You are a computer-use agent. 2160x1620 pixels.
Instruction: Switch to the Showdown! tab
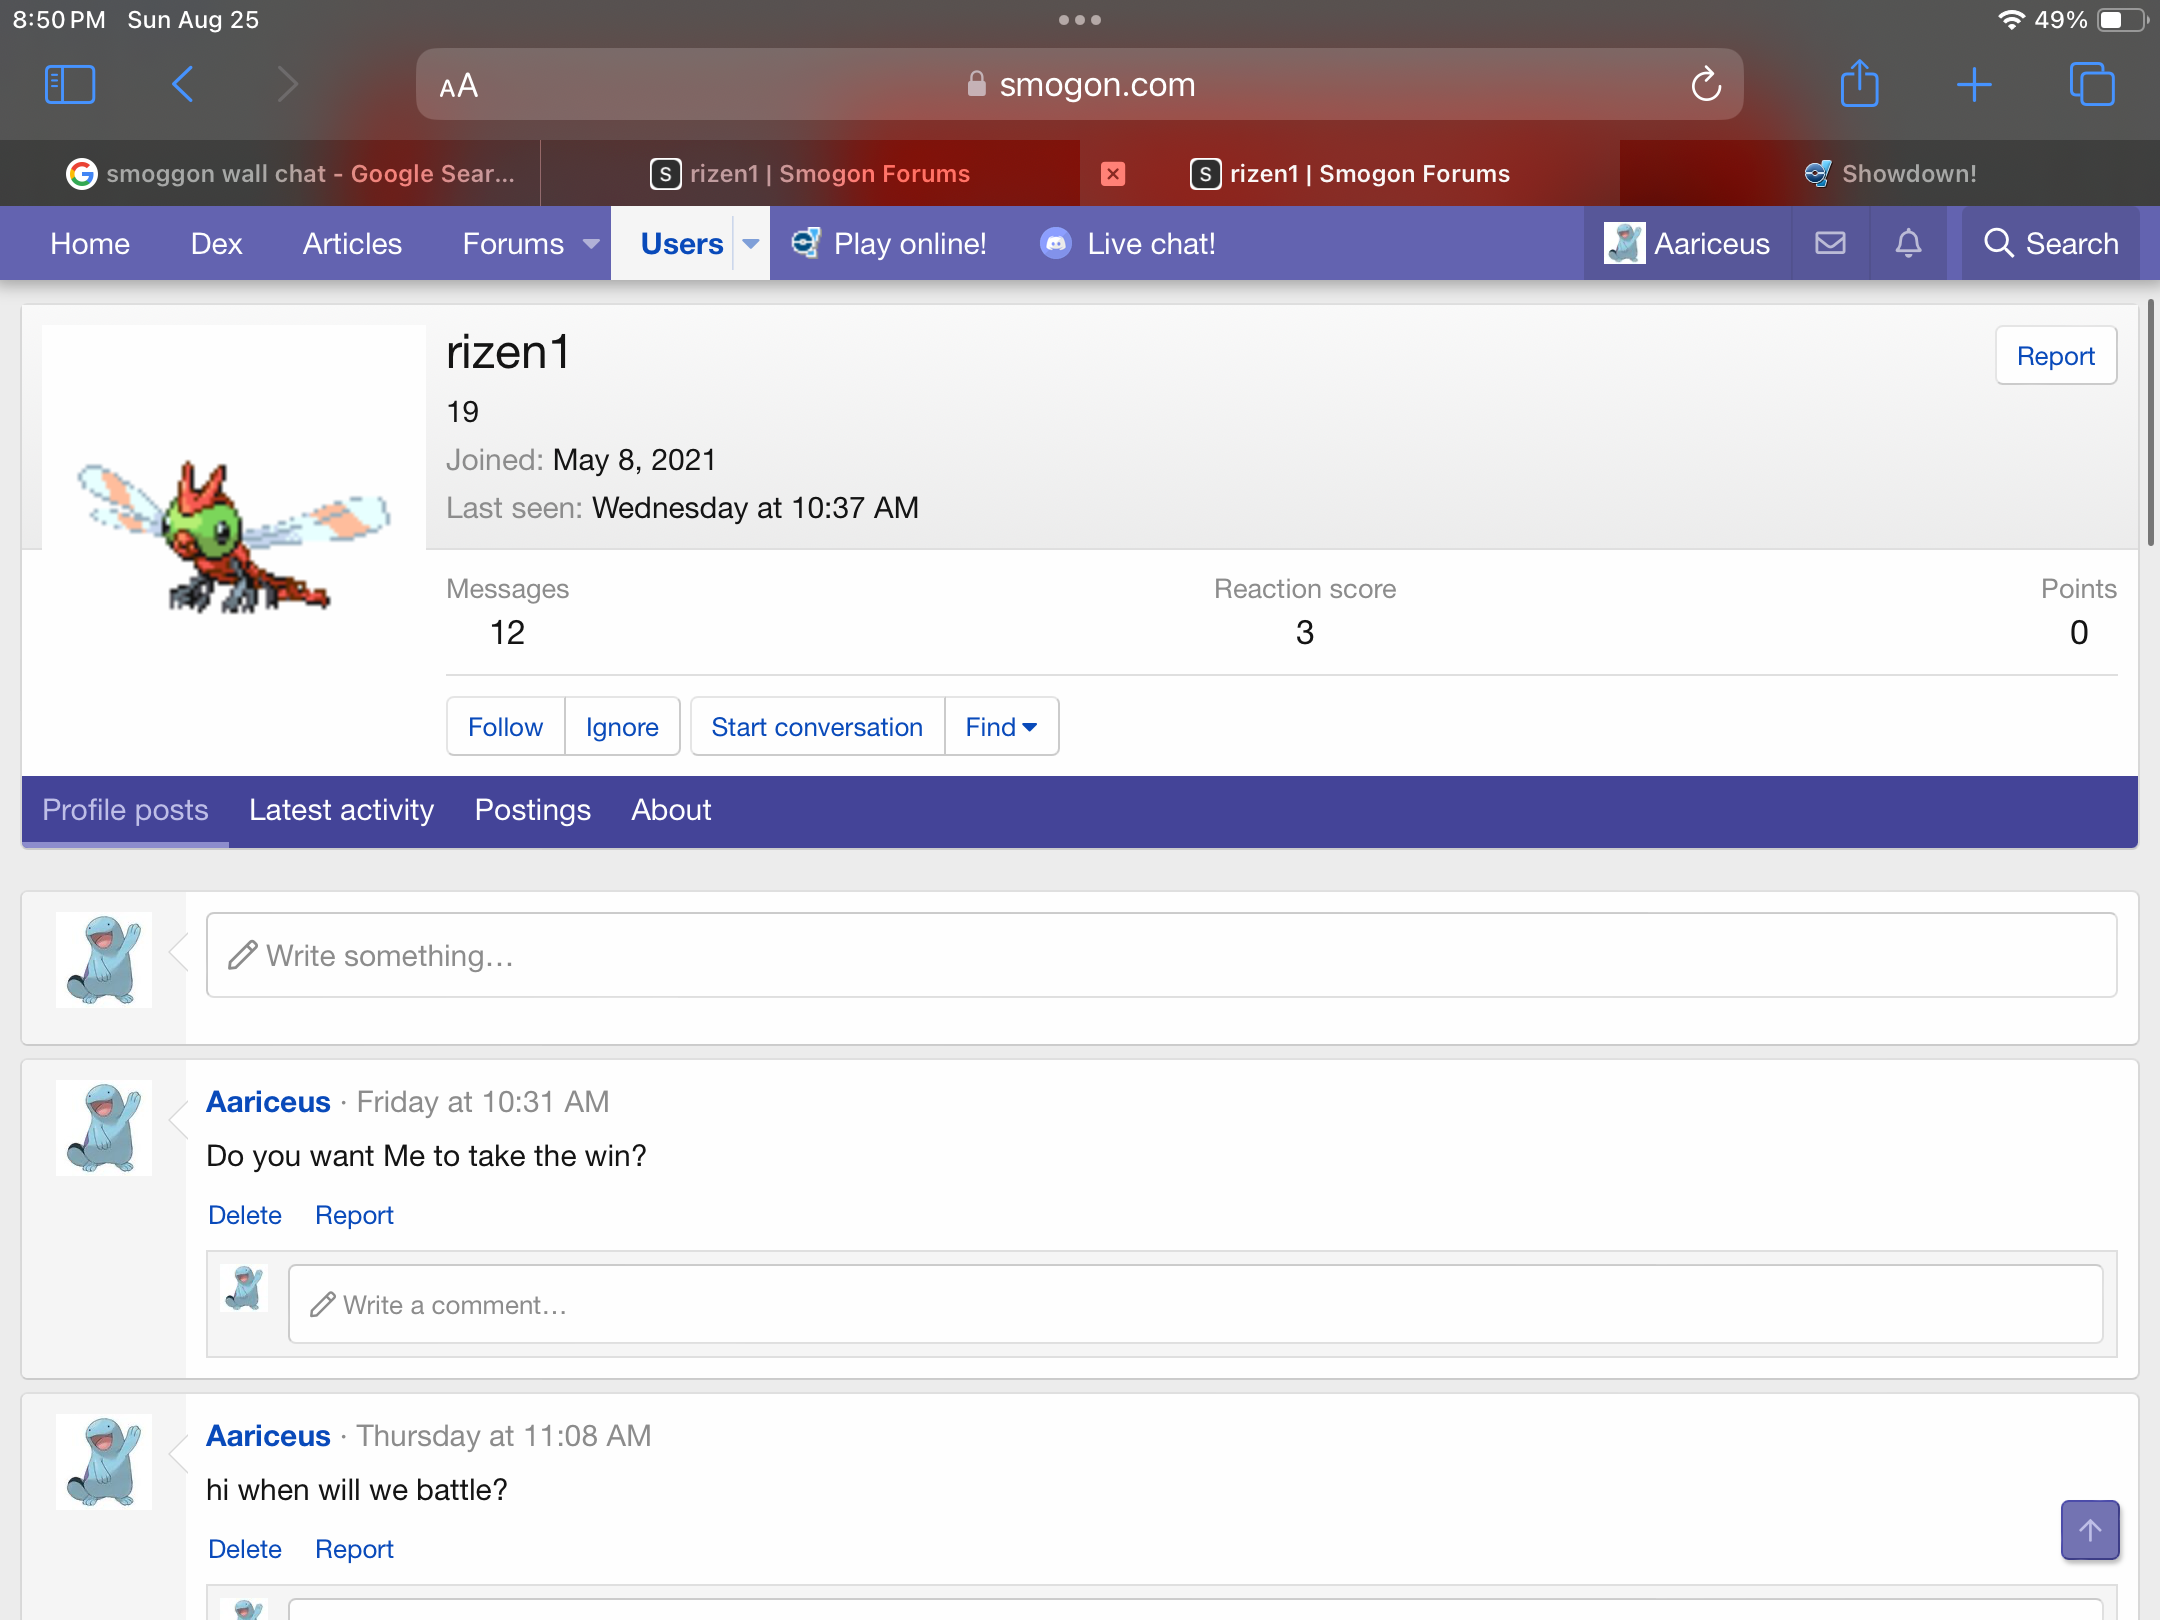click(x=1890, y=174)
